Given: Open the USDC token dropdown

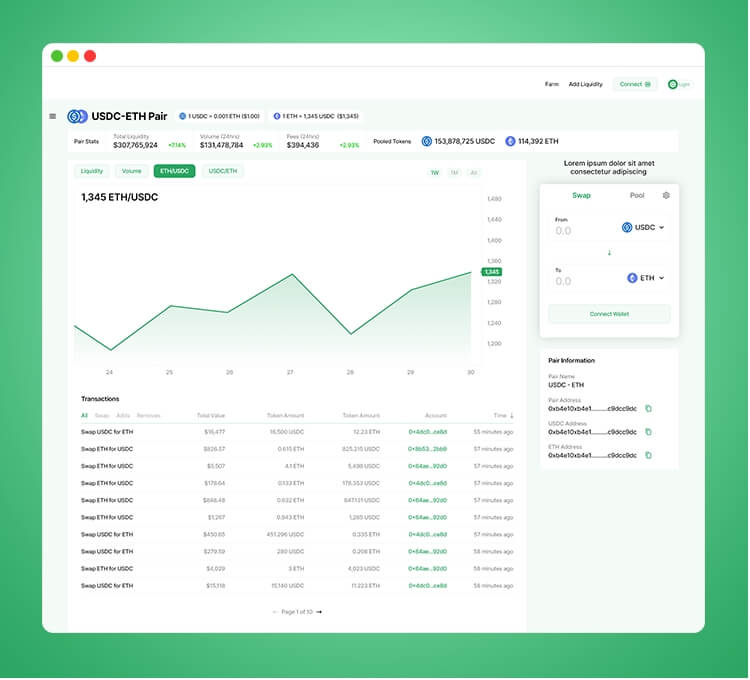Looking at the screenshot, I should click(x=643, y=228).
